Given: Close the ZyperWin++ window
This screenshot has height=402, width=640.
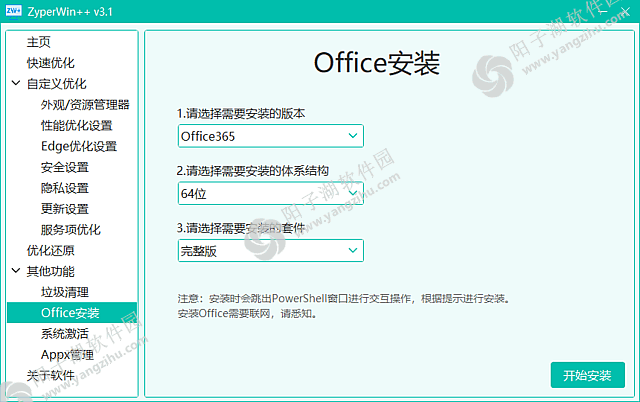Looking at the screenshot, I should [x=625, y=11].
